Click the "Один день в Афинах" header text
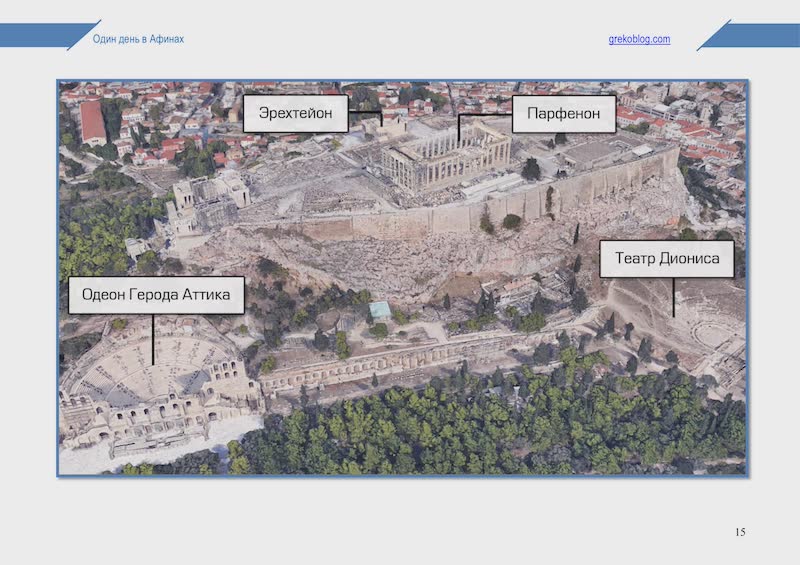The height and width of the screenshot is (565, 800). (138, 39)
